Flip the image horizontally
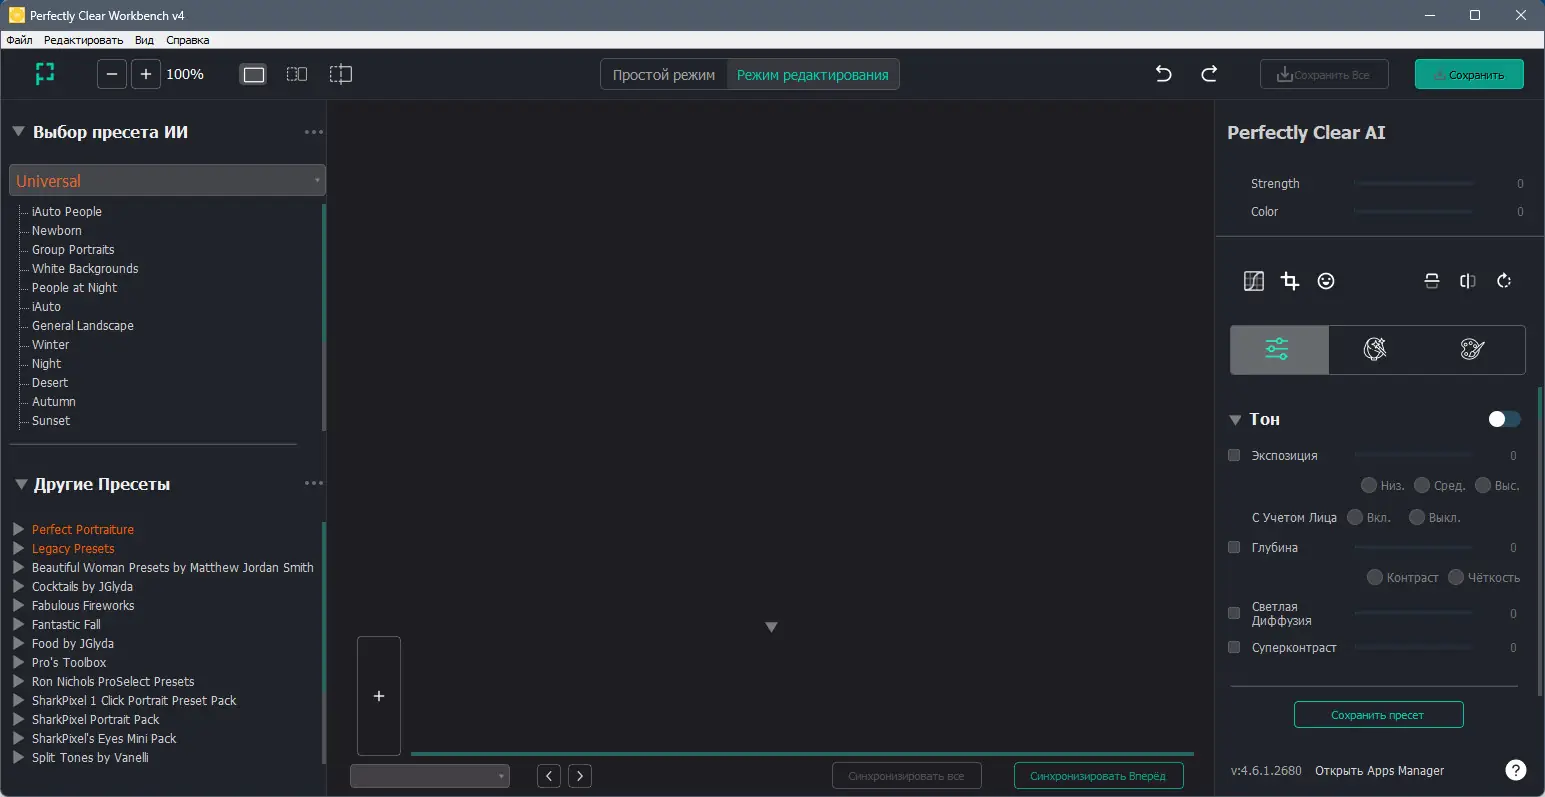The image size is (1545, 797). pyautogui.click(x=1468, y=281)
